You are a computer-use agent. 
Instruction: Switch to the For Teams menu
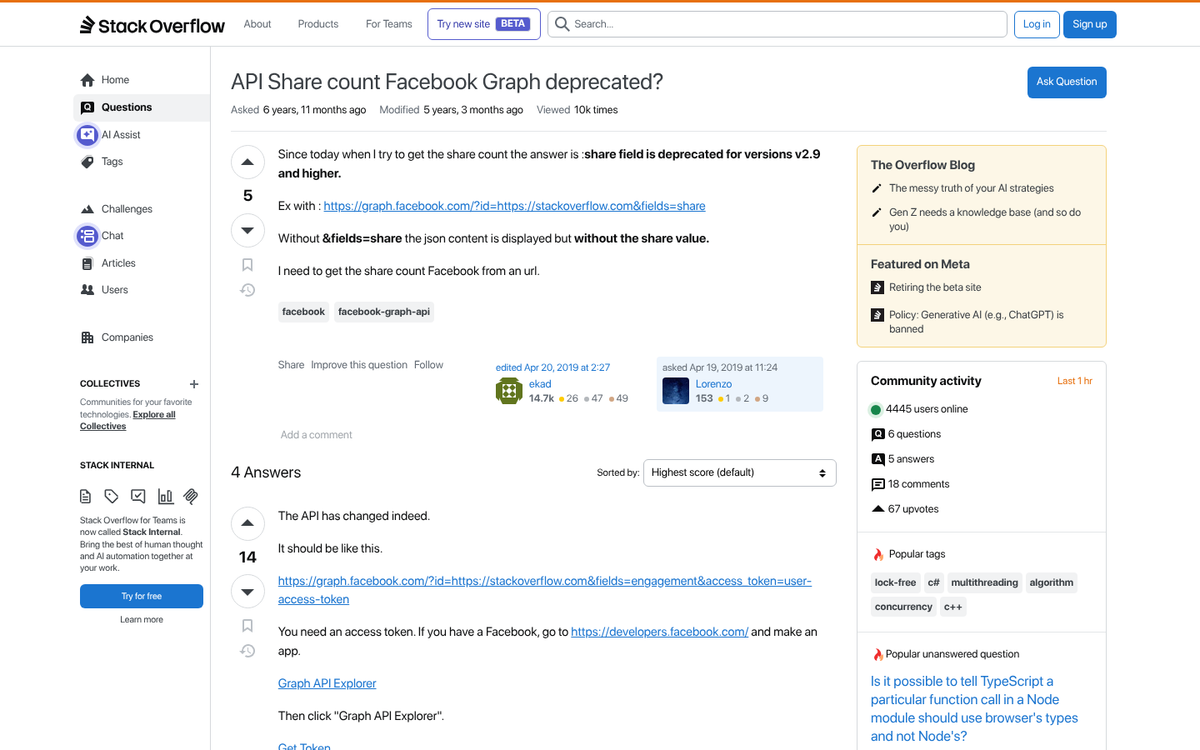(x=388, y=23)
